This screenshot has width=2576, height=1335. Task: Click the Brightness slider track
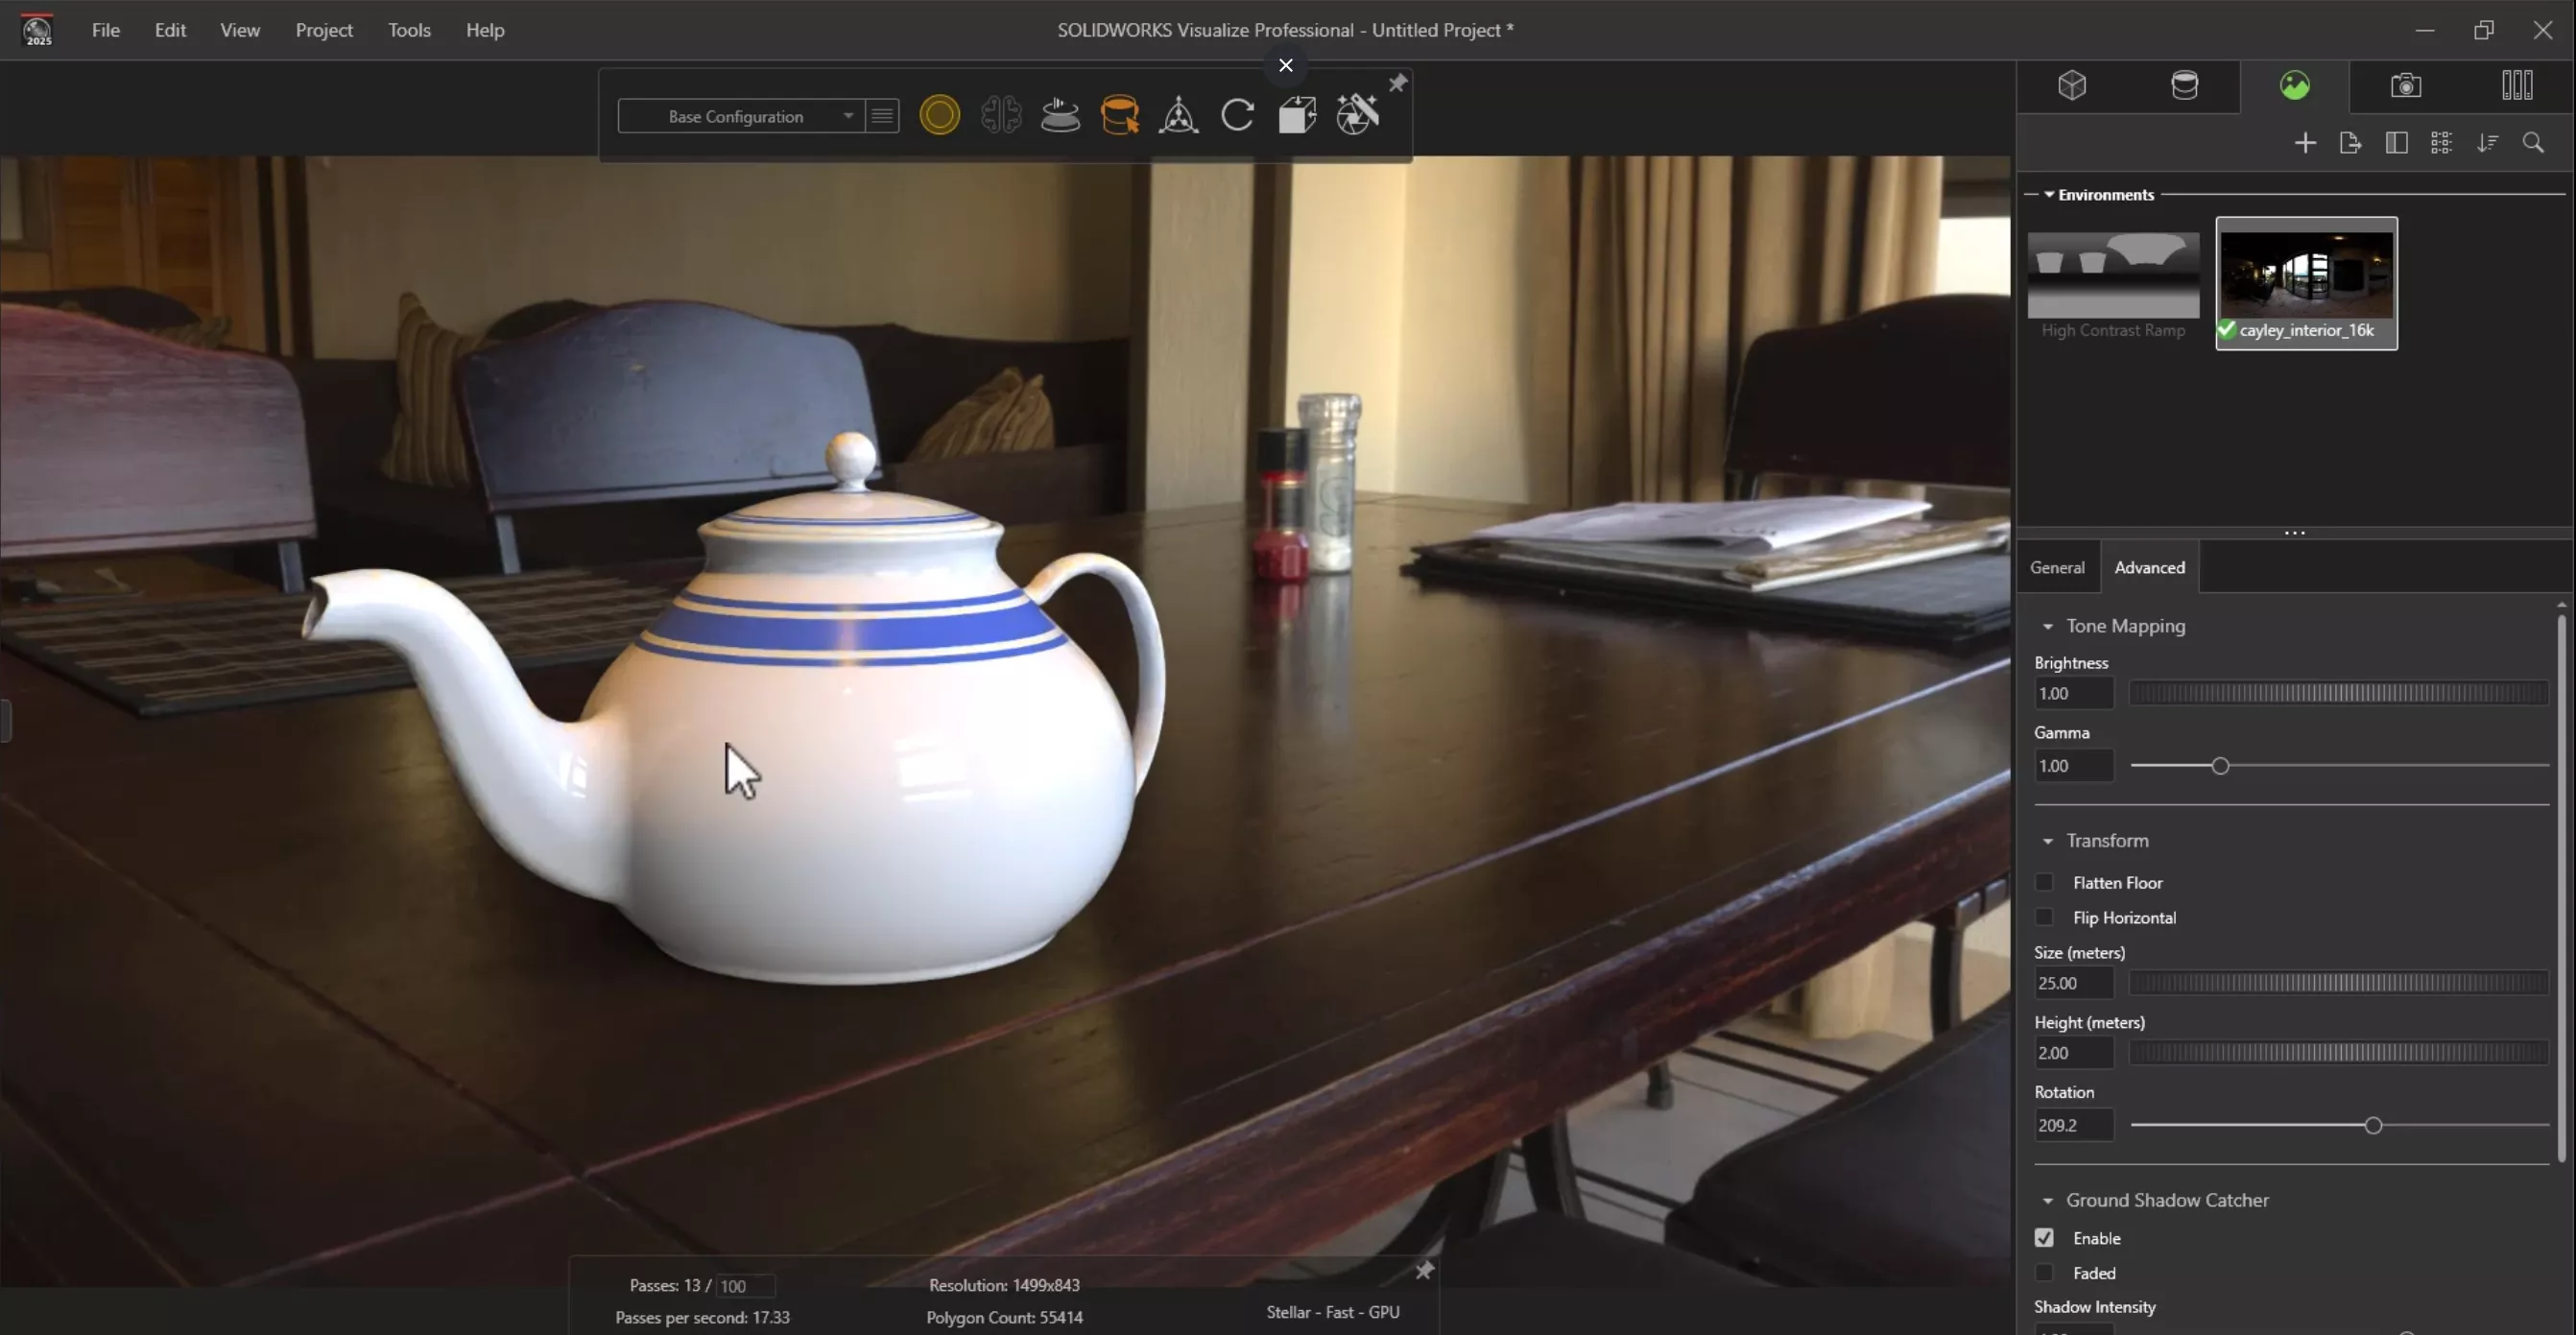[x=2339, y=693]
